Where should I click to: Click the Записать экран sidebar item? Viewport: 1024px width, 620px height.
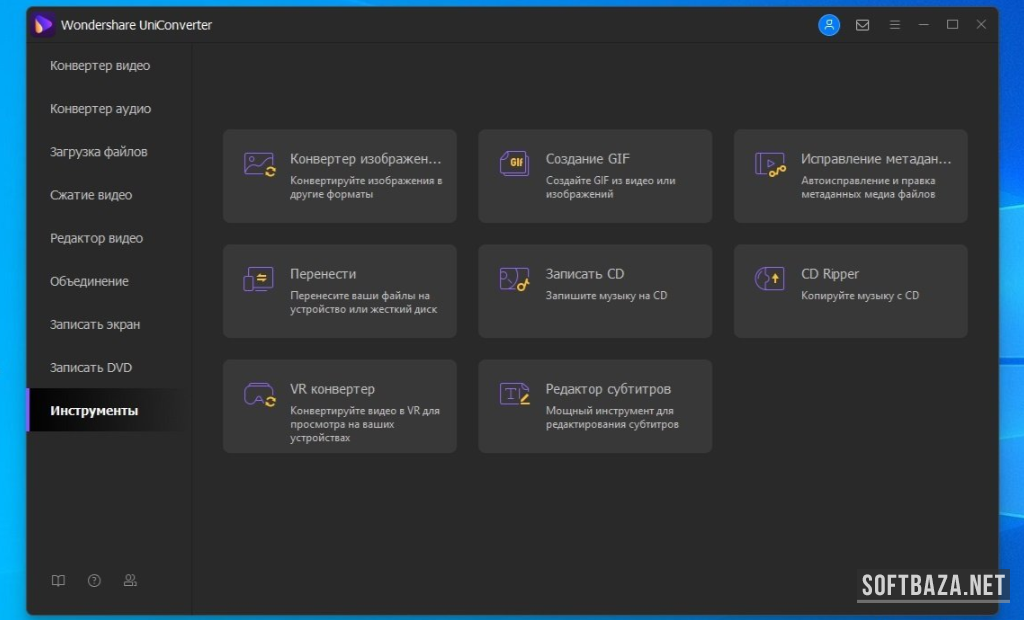95,324
